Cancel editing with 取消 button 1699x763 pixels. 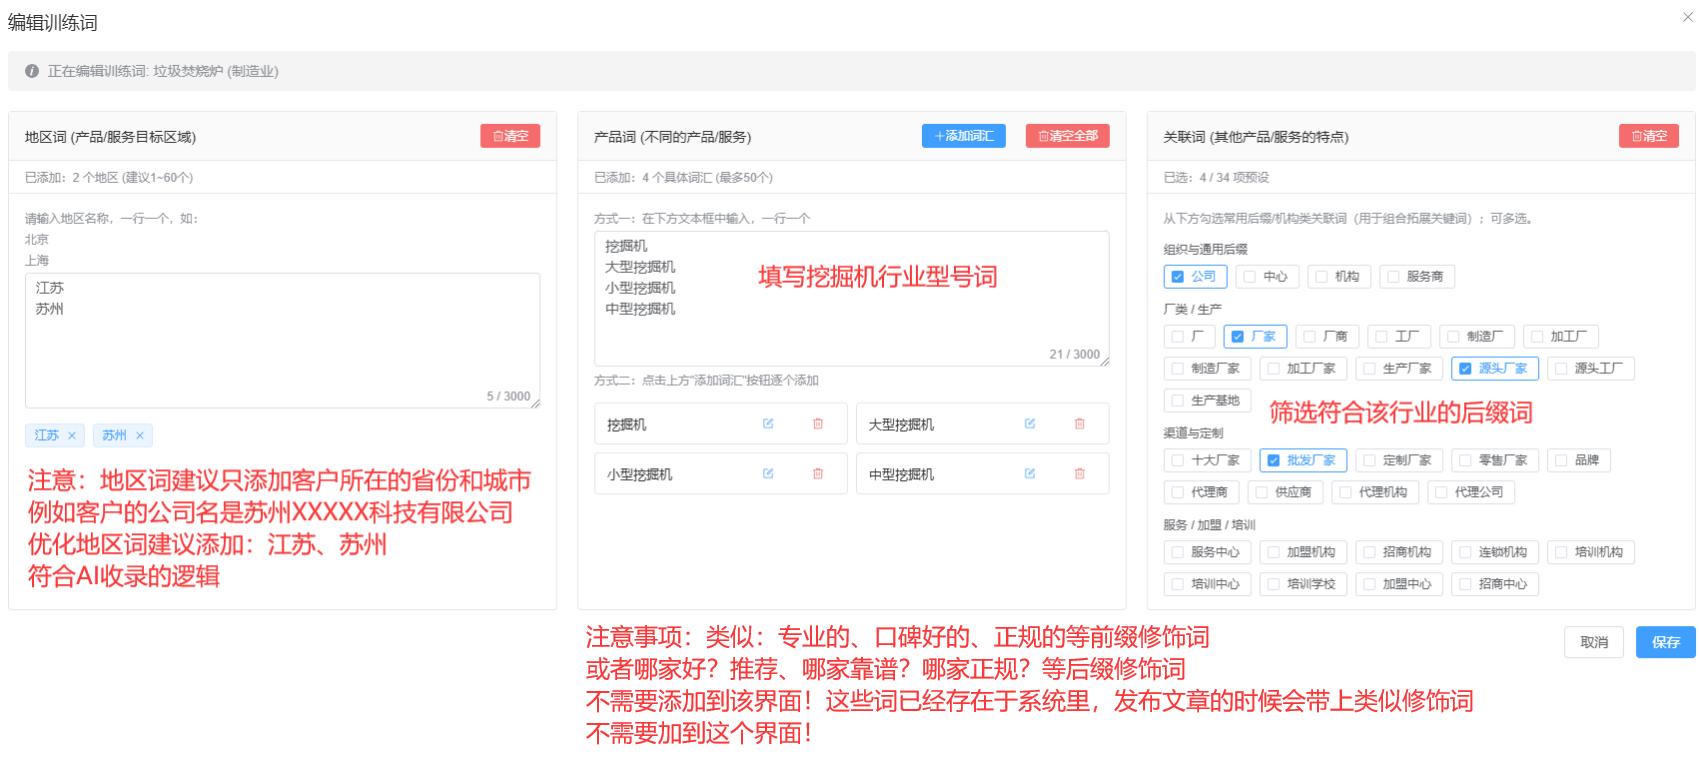pyautogui.click(x=1594, y=642)
